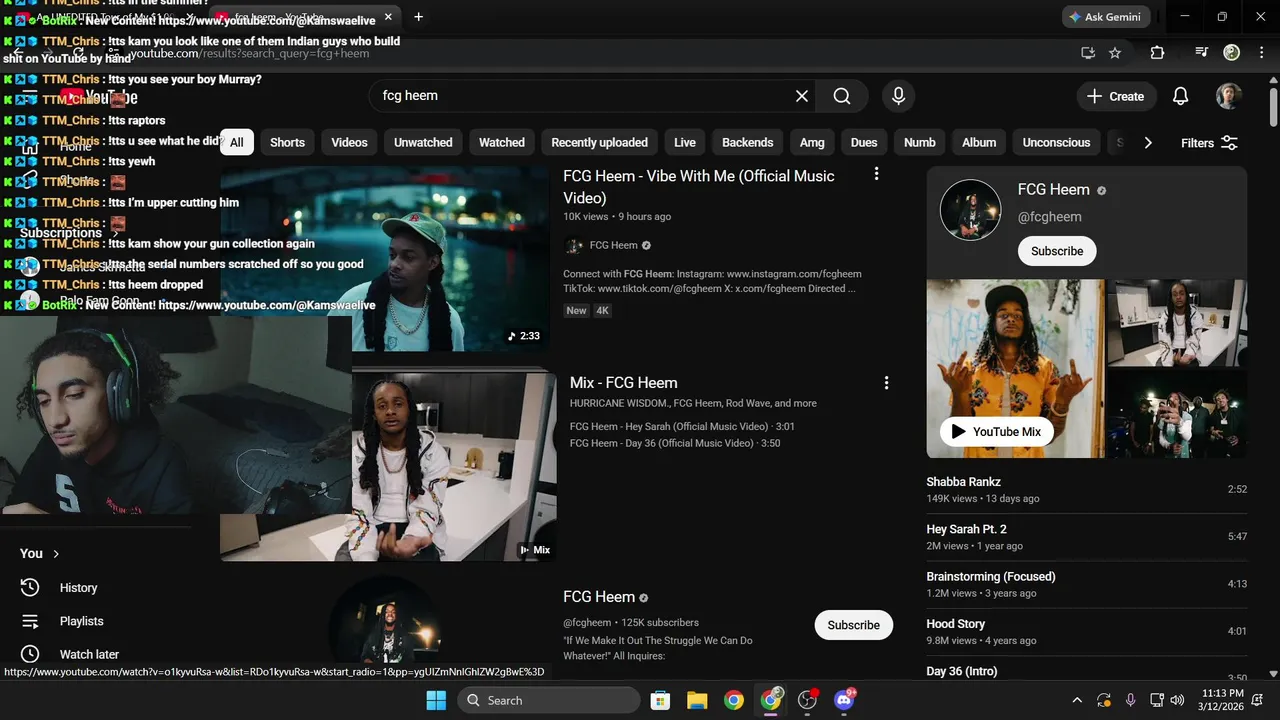Click the Create button

tap(1116, 96)
